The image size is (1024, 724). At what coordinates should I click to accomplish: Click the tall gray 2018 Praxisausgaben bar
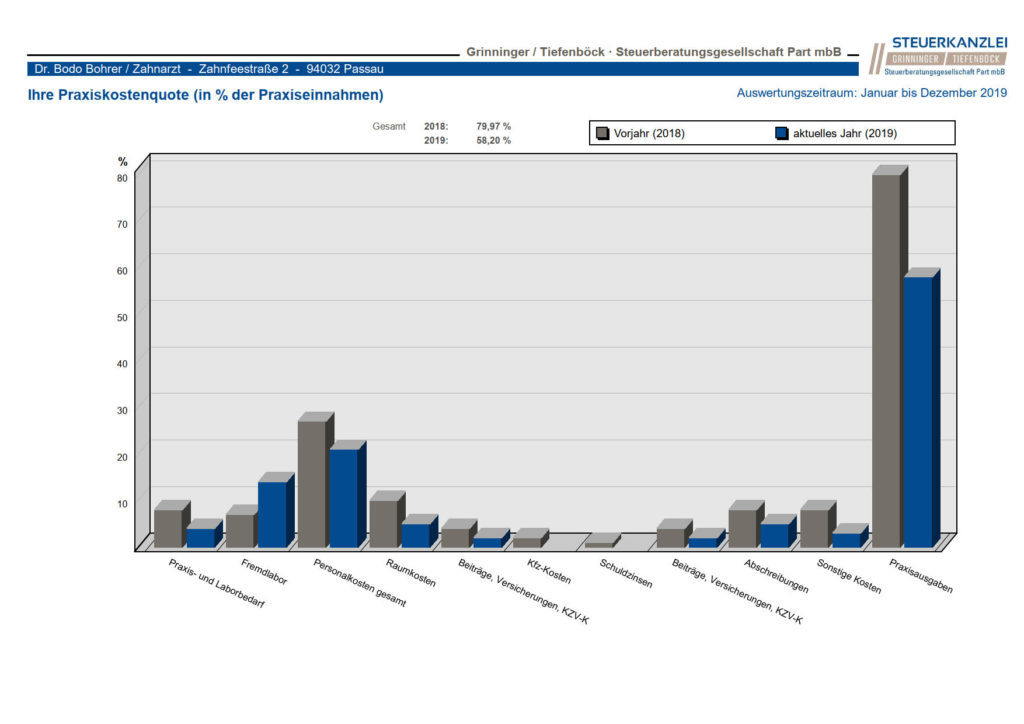click(x=886, y=361)
